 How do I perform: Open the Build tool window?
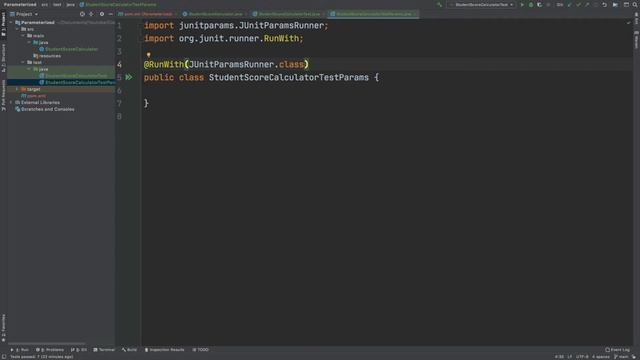(x=129, y=350)
